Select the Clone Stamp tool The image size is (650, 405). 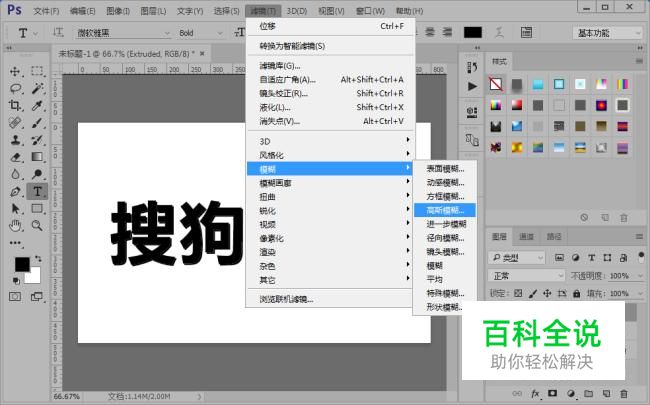pos(15,140)
